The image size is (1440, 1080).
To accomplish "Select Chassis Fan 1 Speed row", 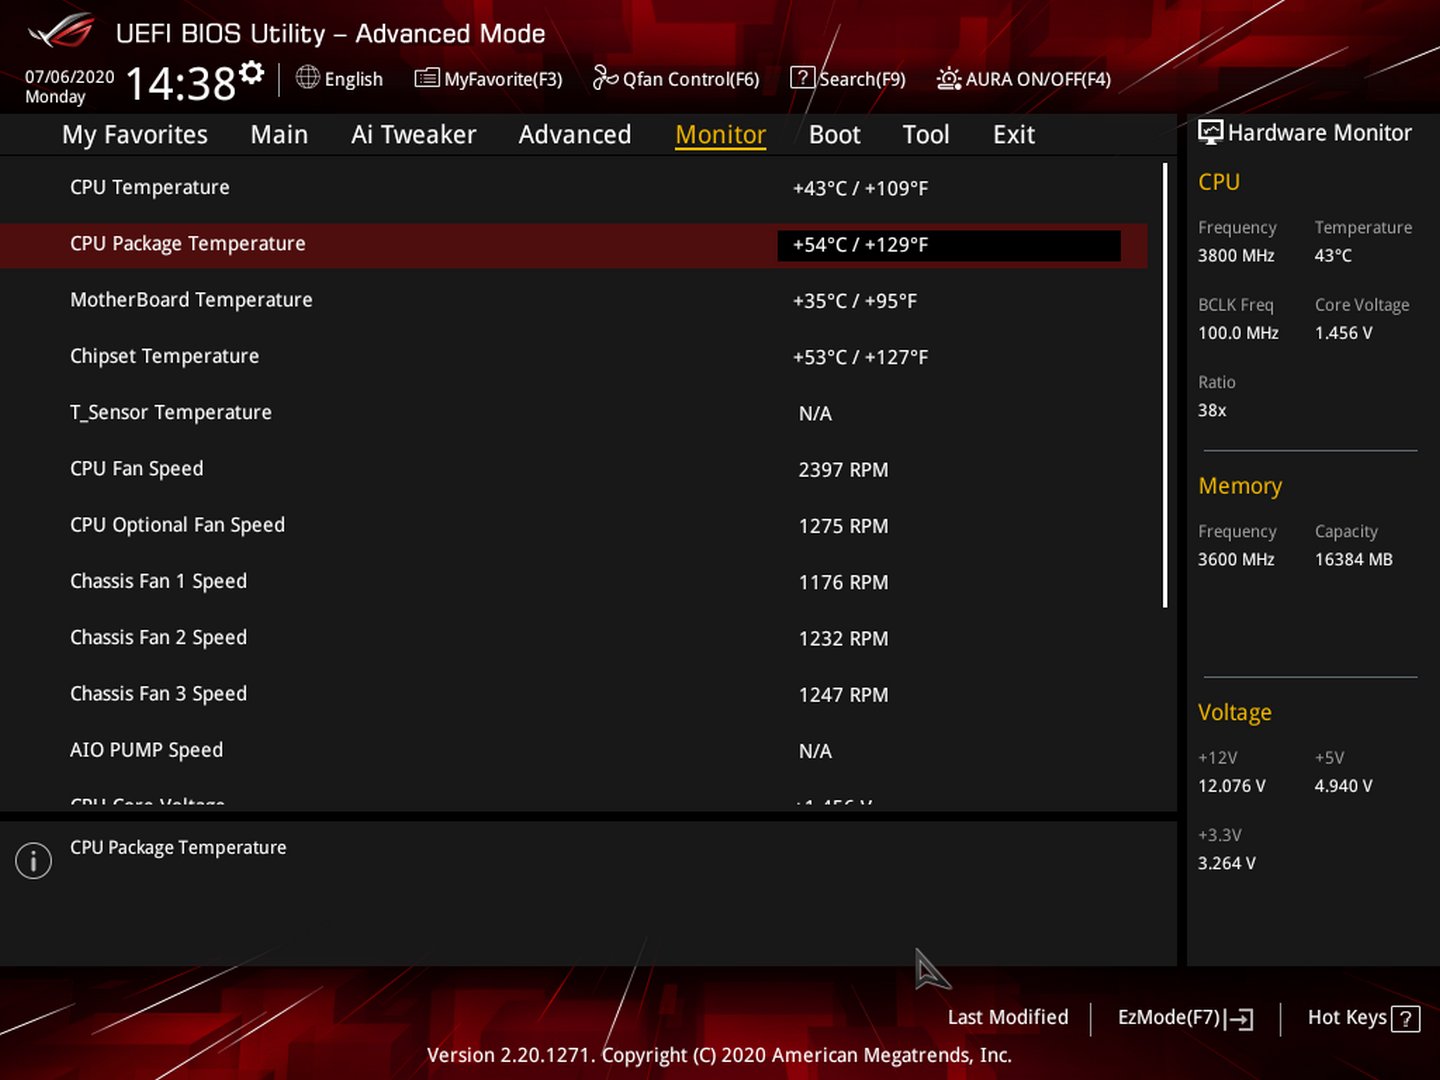I will [x=574, y=582].
